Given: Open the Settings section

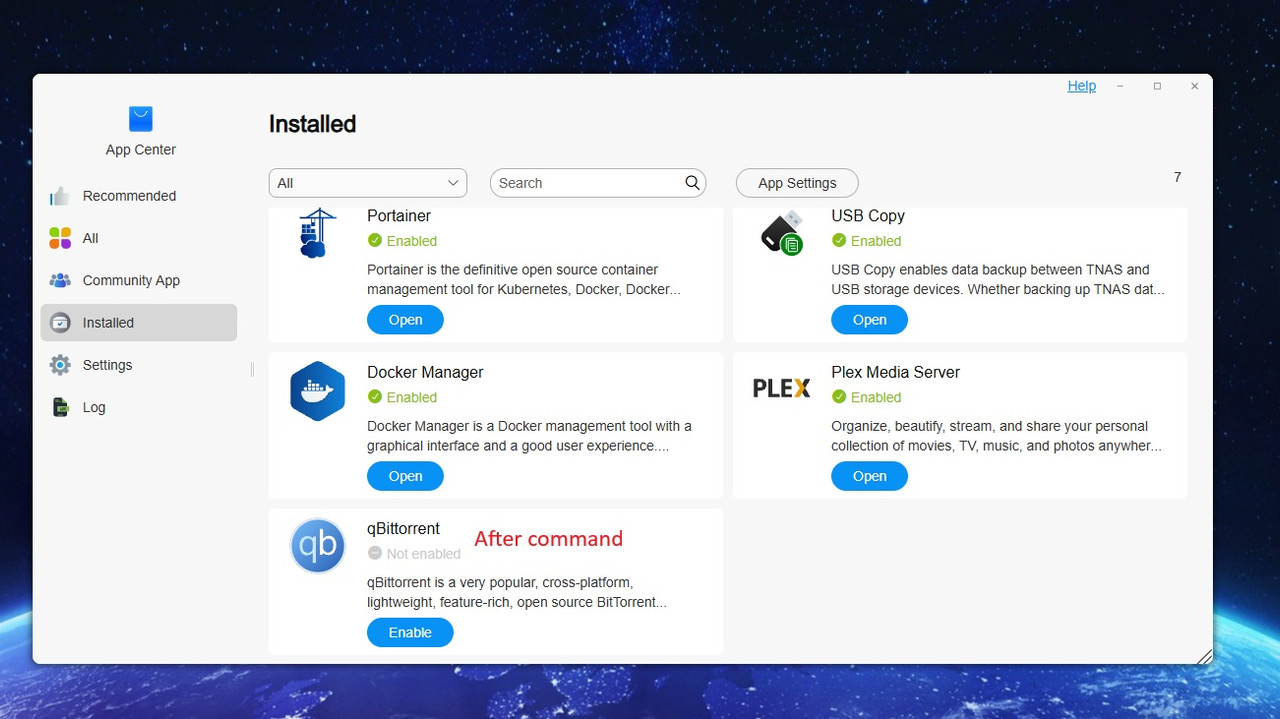Looking at the screenshot, I should pyautogui.click(x=139, y=365).
